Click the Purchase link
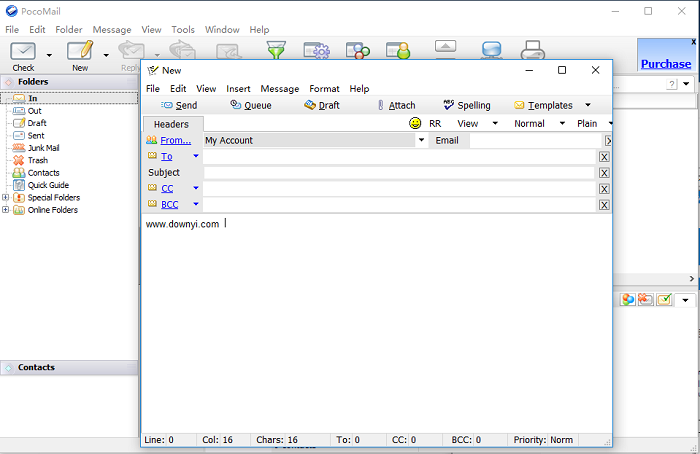 tap(665, 64)
